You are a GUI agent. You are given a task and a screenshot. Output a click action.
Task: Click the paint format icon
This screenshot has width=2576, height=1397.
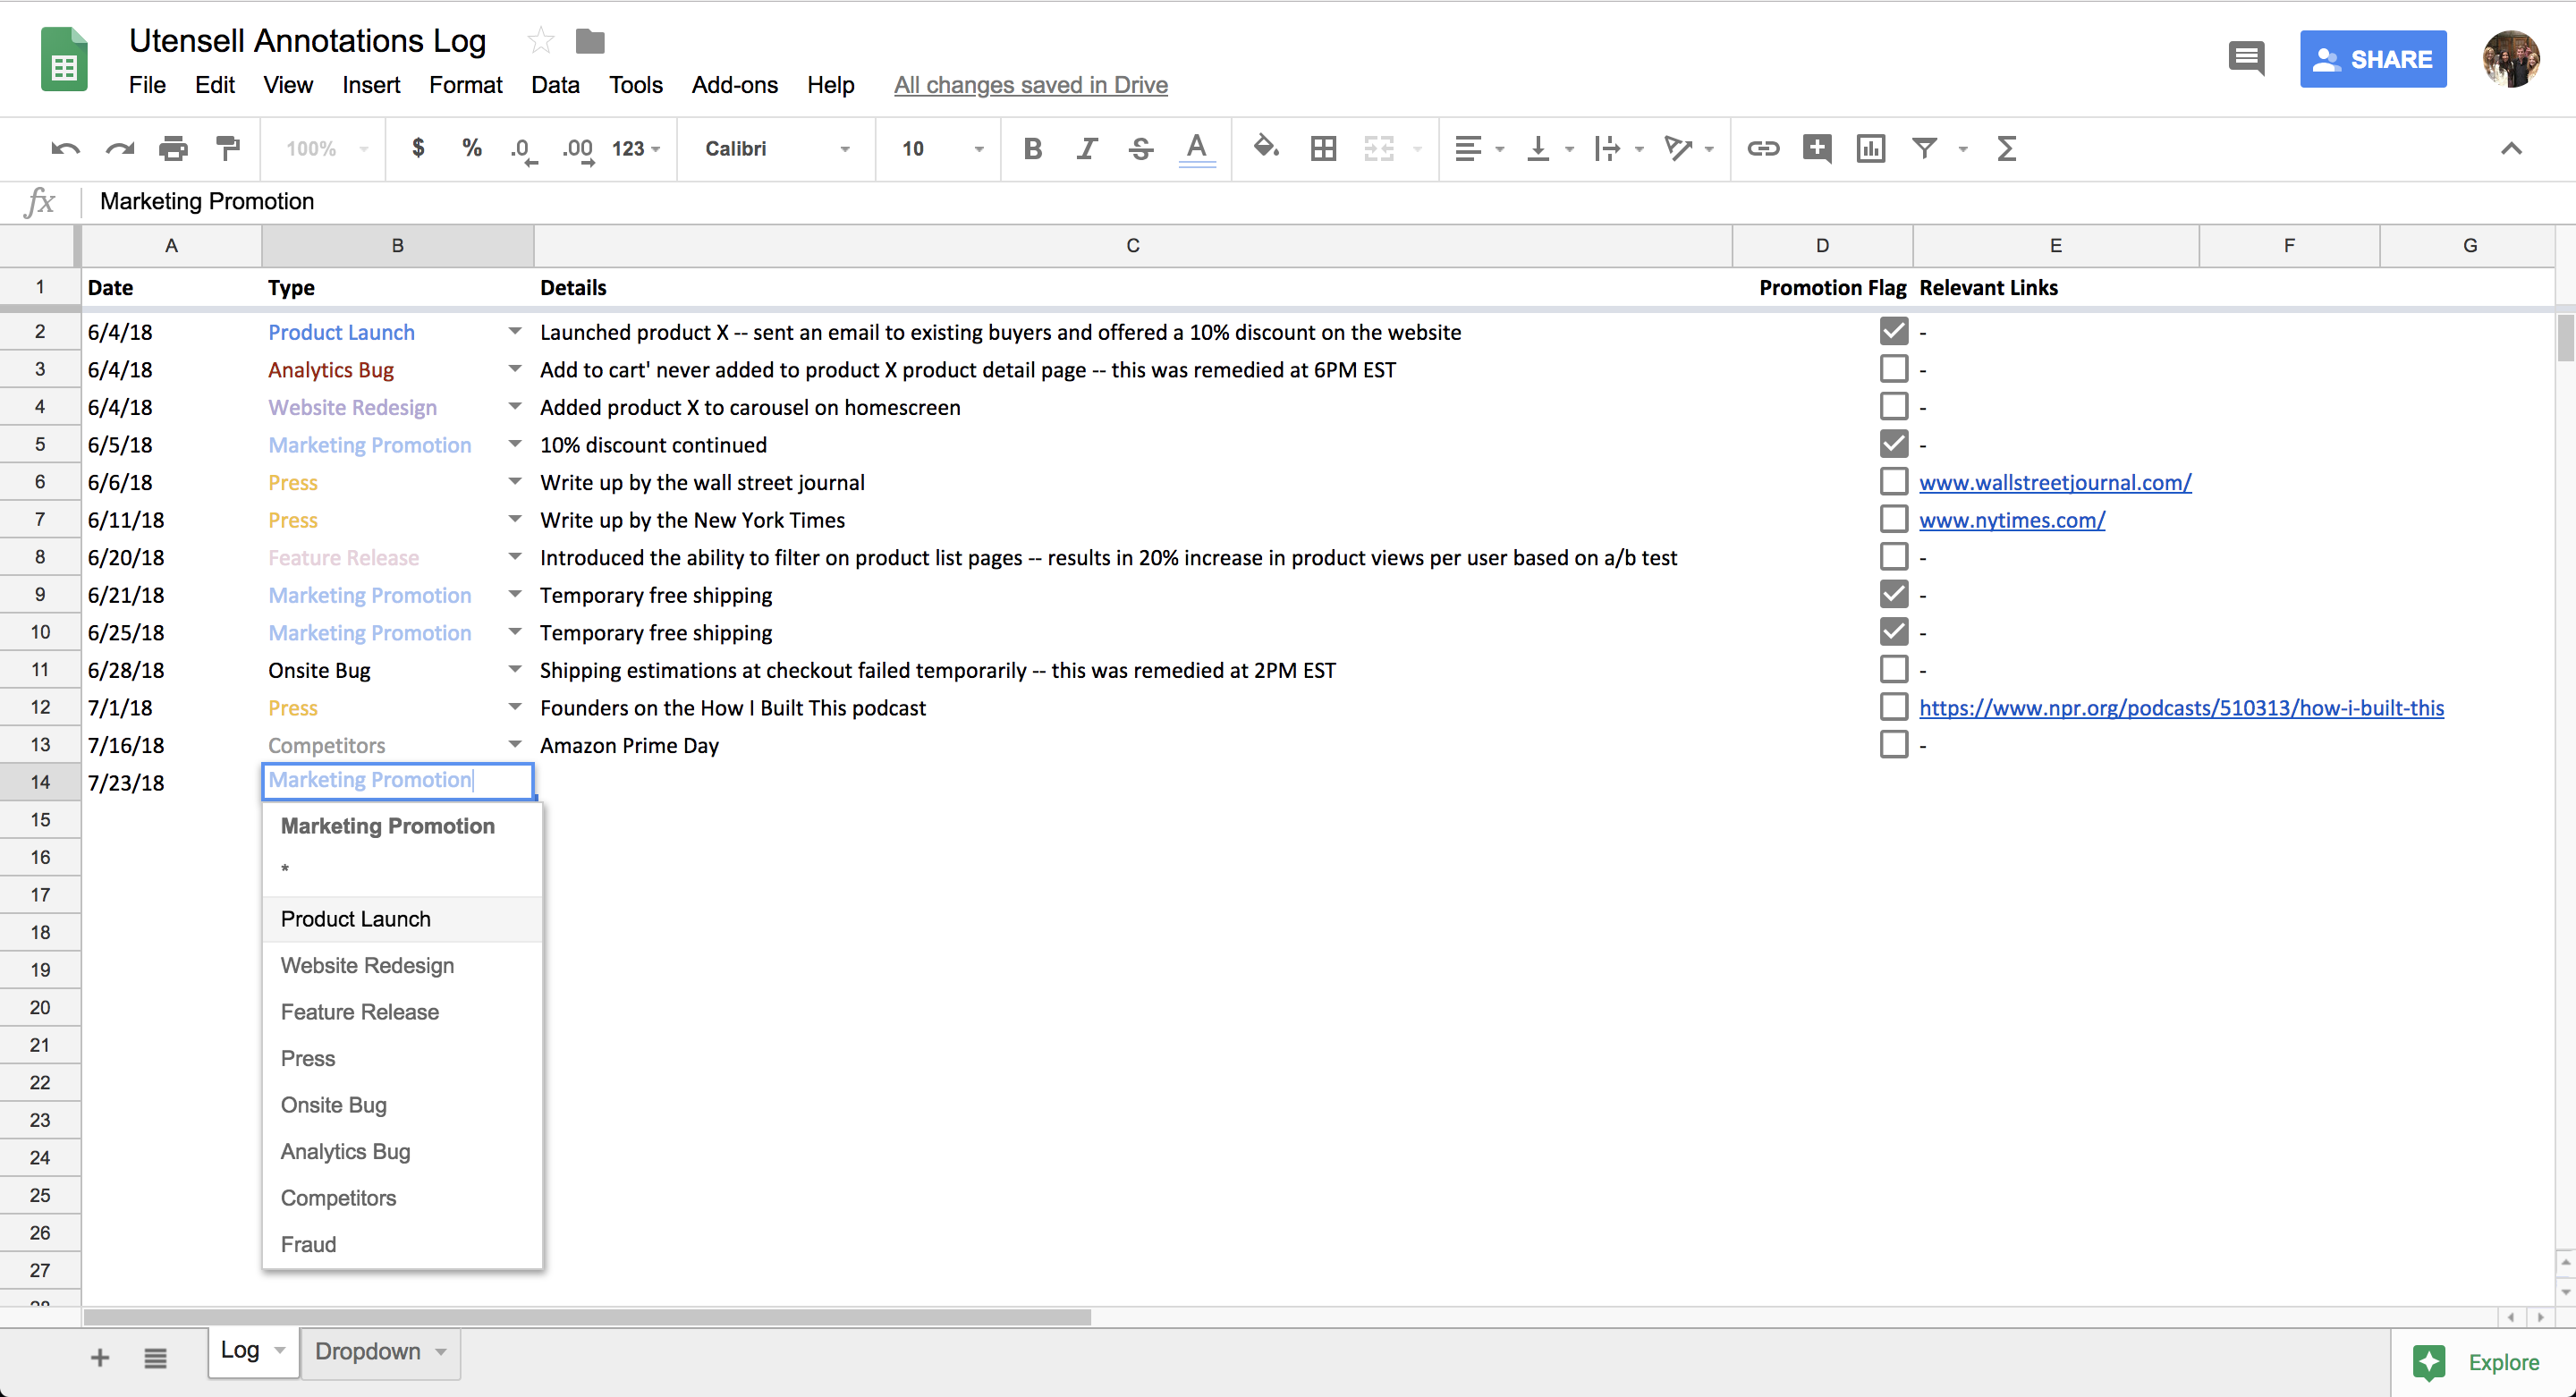(x=228, y=148)
